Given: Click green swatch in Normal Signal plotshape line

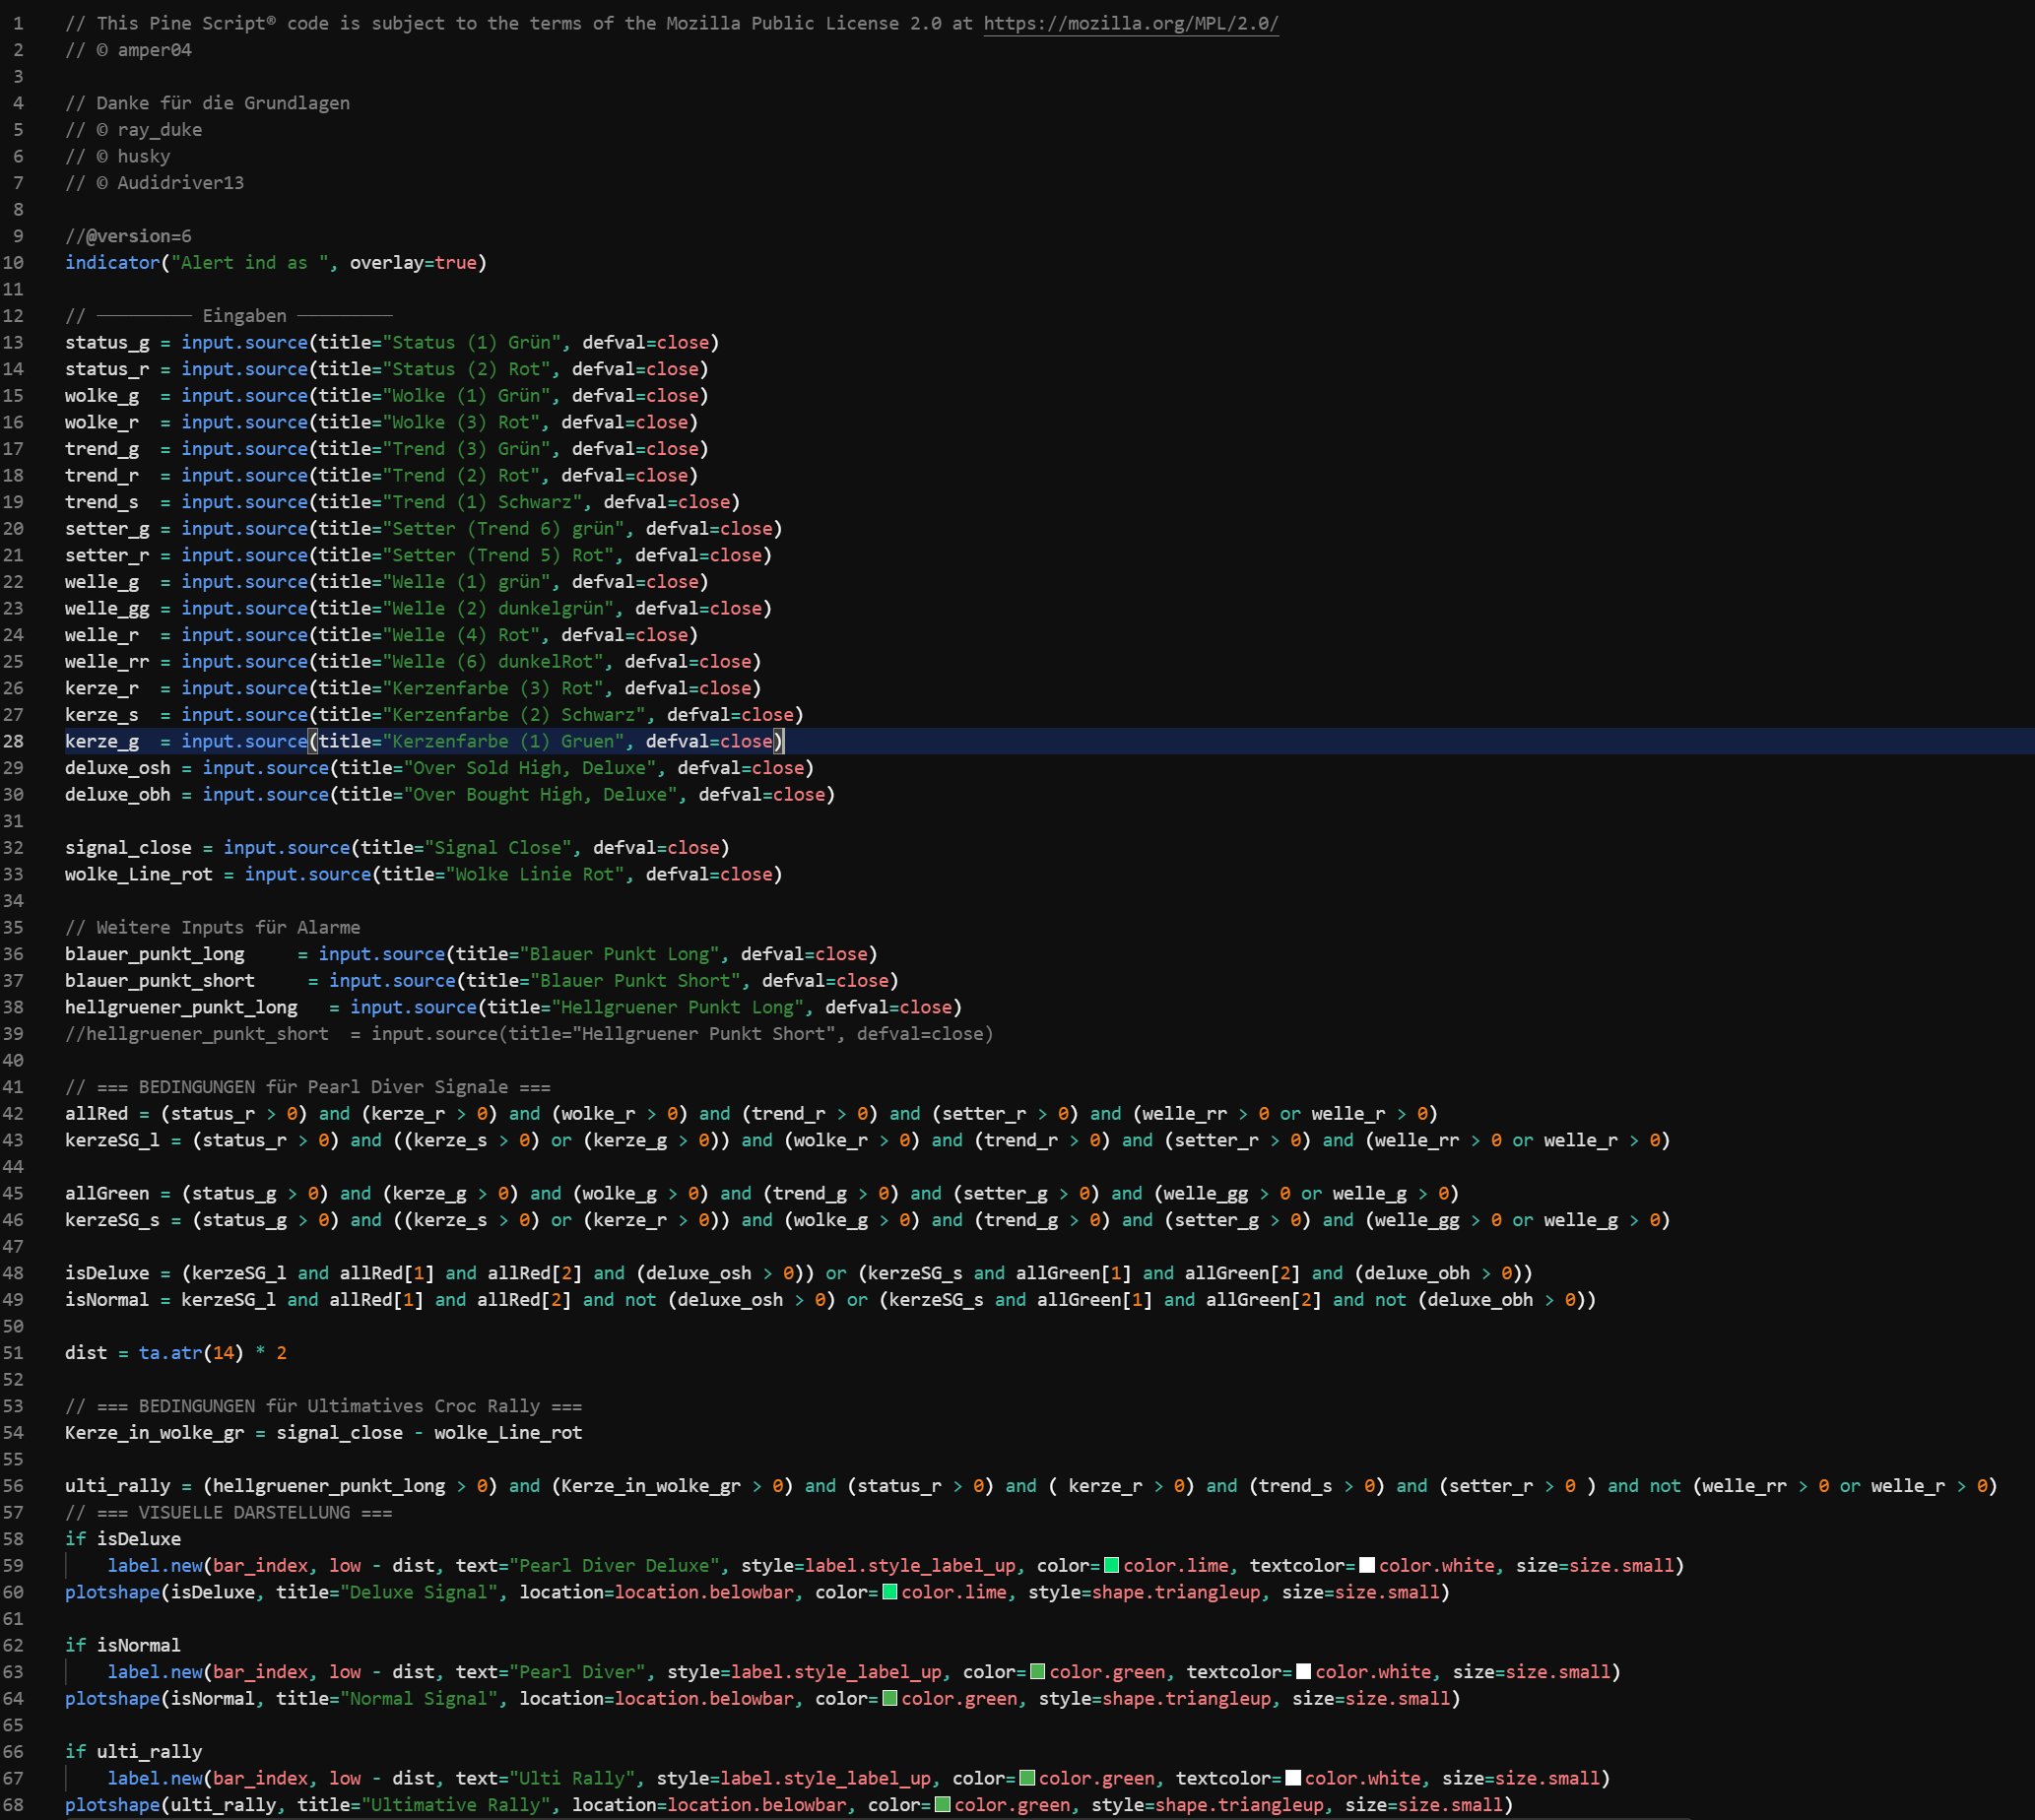Looking at the screenshot, I should click(x=889, y=1698).
